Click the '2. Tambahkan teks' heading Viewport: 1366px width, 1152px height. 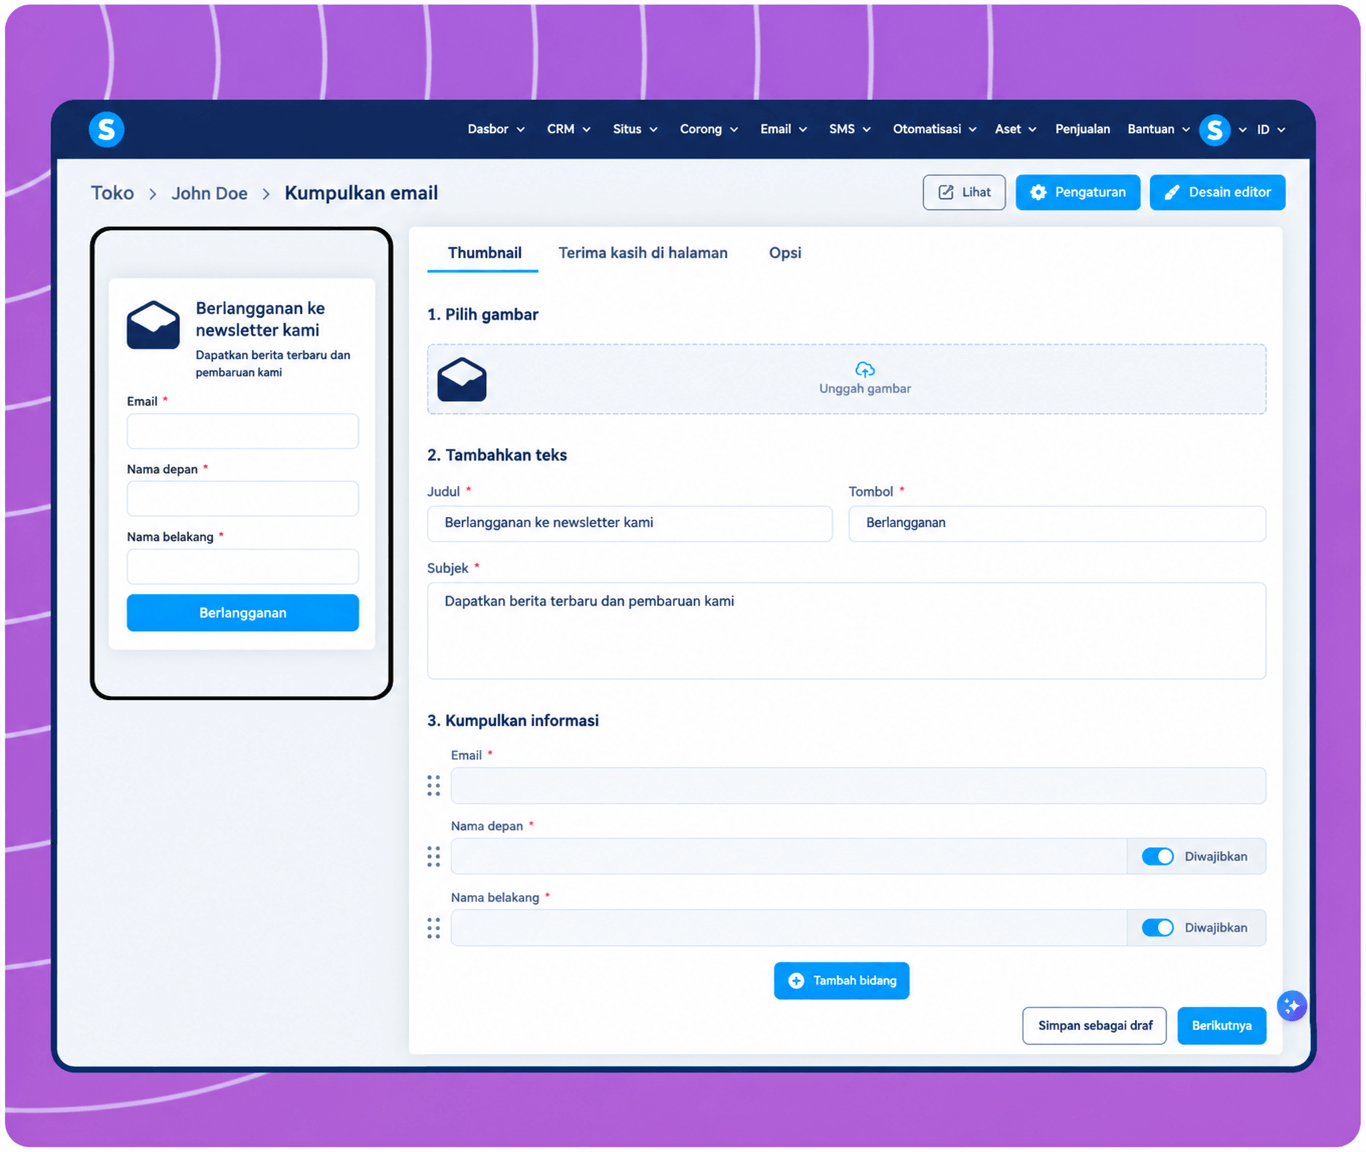[x=497, y=455]
